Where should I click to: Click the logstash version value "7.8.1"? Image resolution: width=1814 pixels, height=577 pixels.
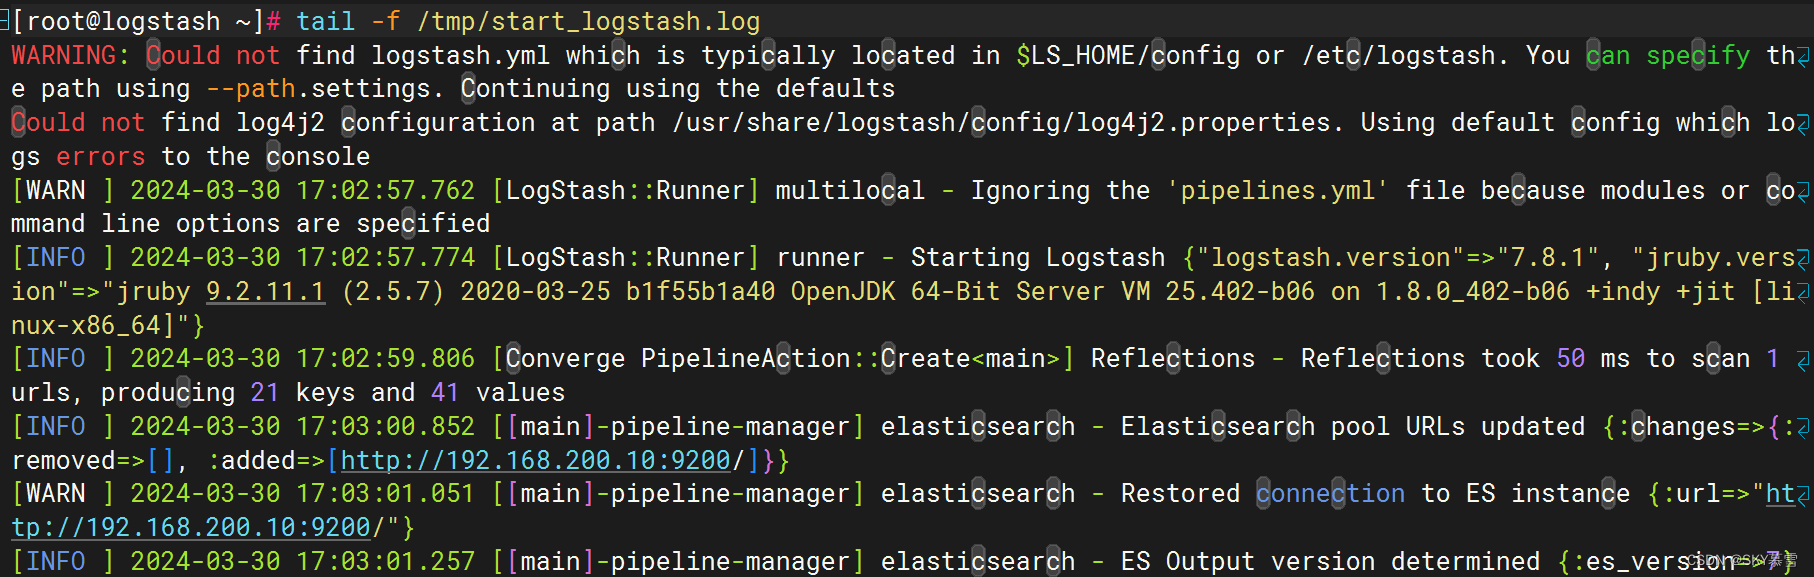point(1548,257)
